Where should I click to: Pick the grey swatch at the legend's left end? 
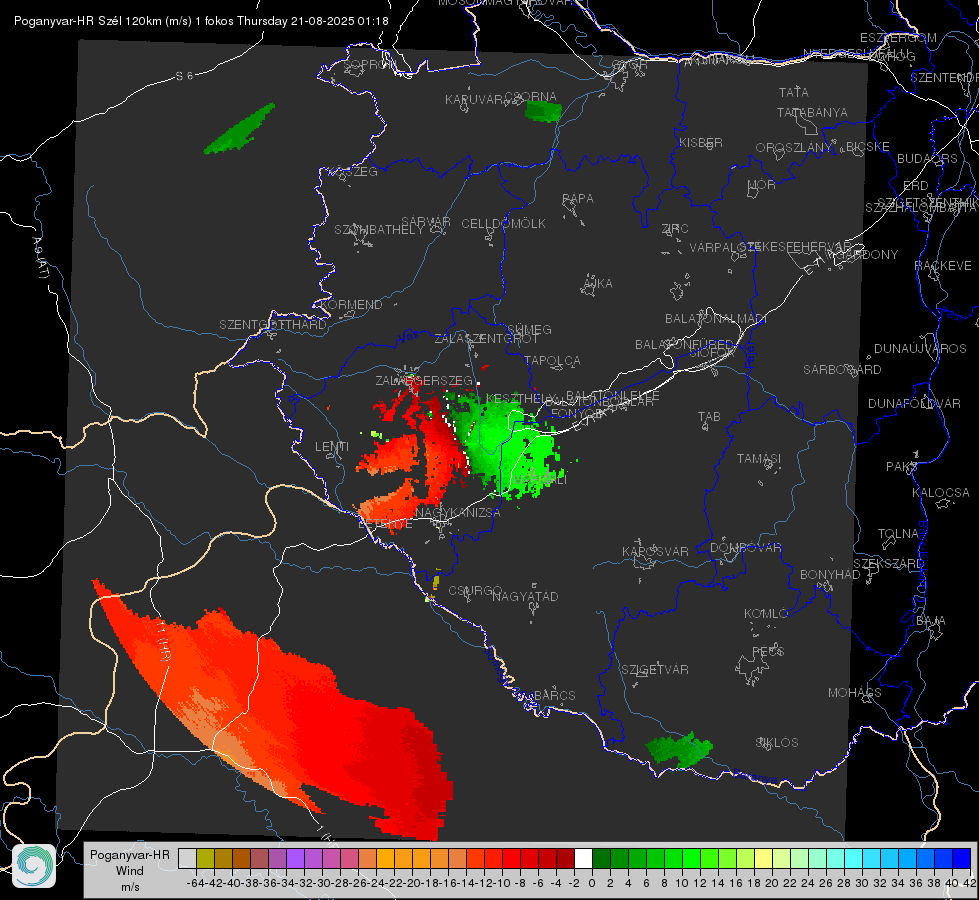point(187,859)
